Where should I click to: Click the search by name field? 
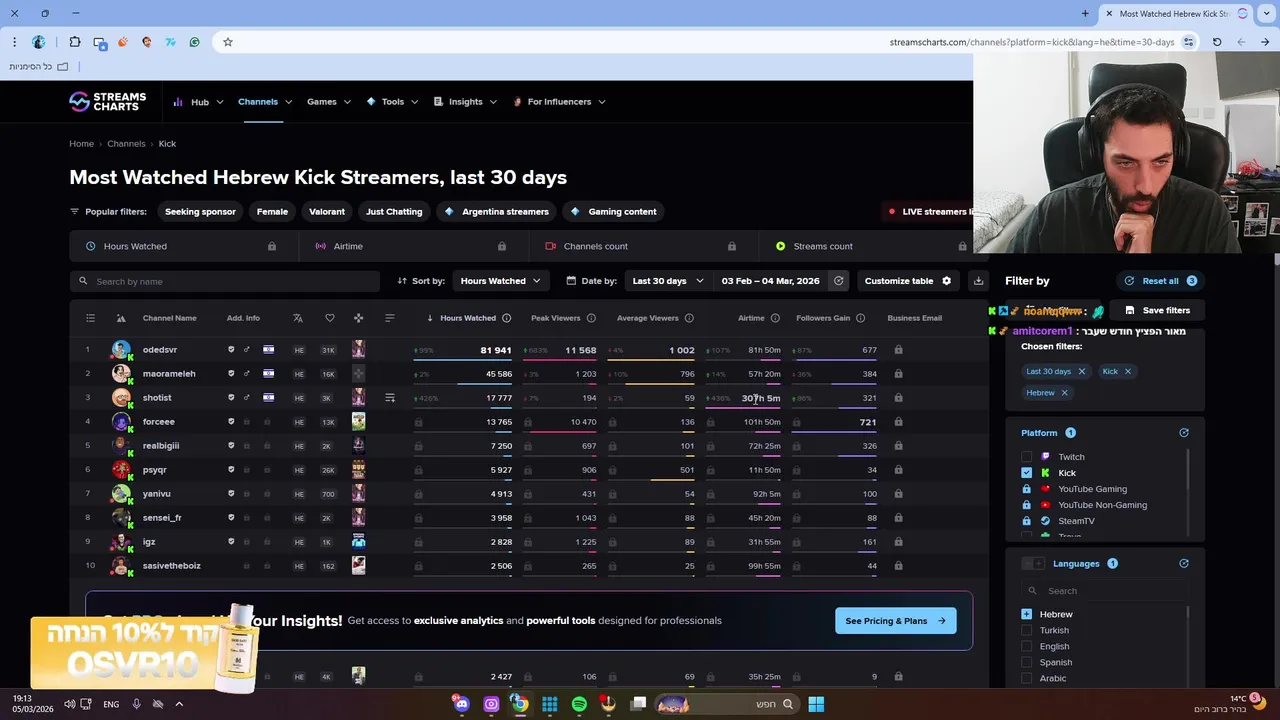[x=225, y=281]
